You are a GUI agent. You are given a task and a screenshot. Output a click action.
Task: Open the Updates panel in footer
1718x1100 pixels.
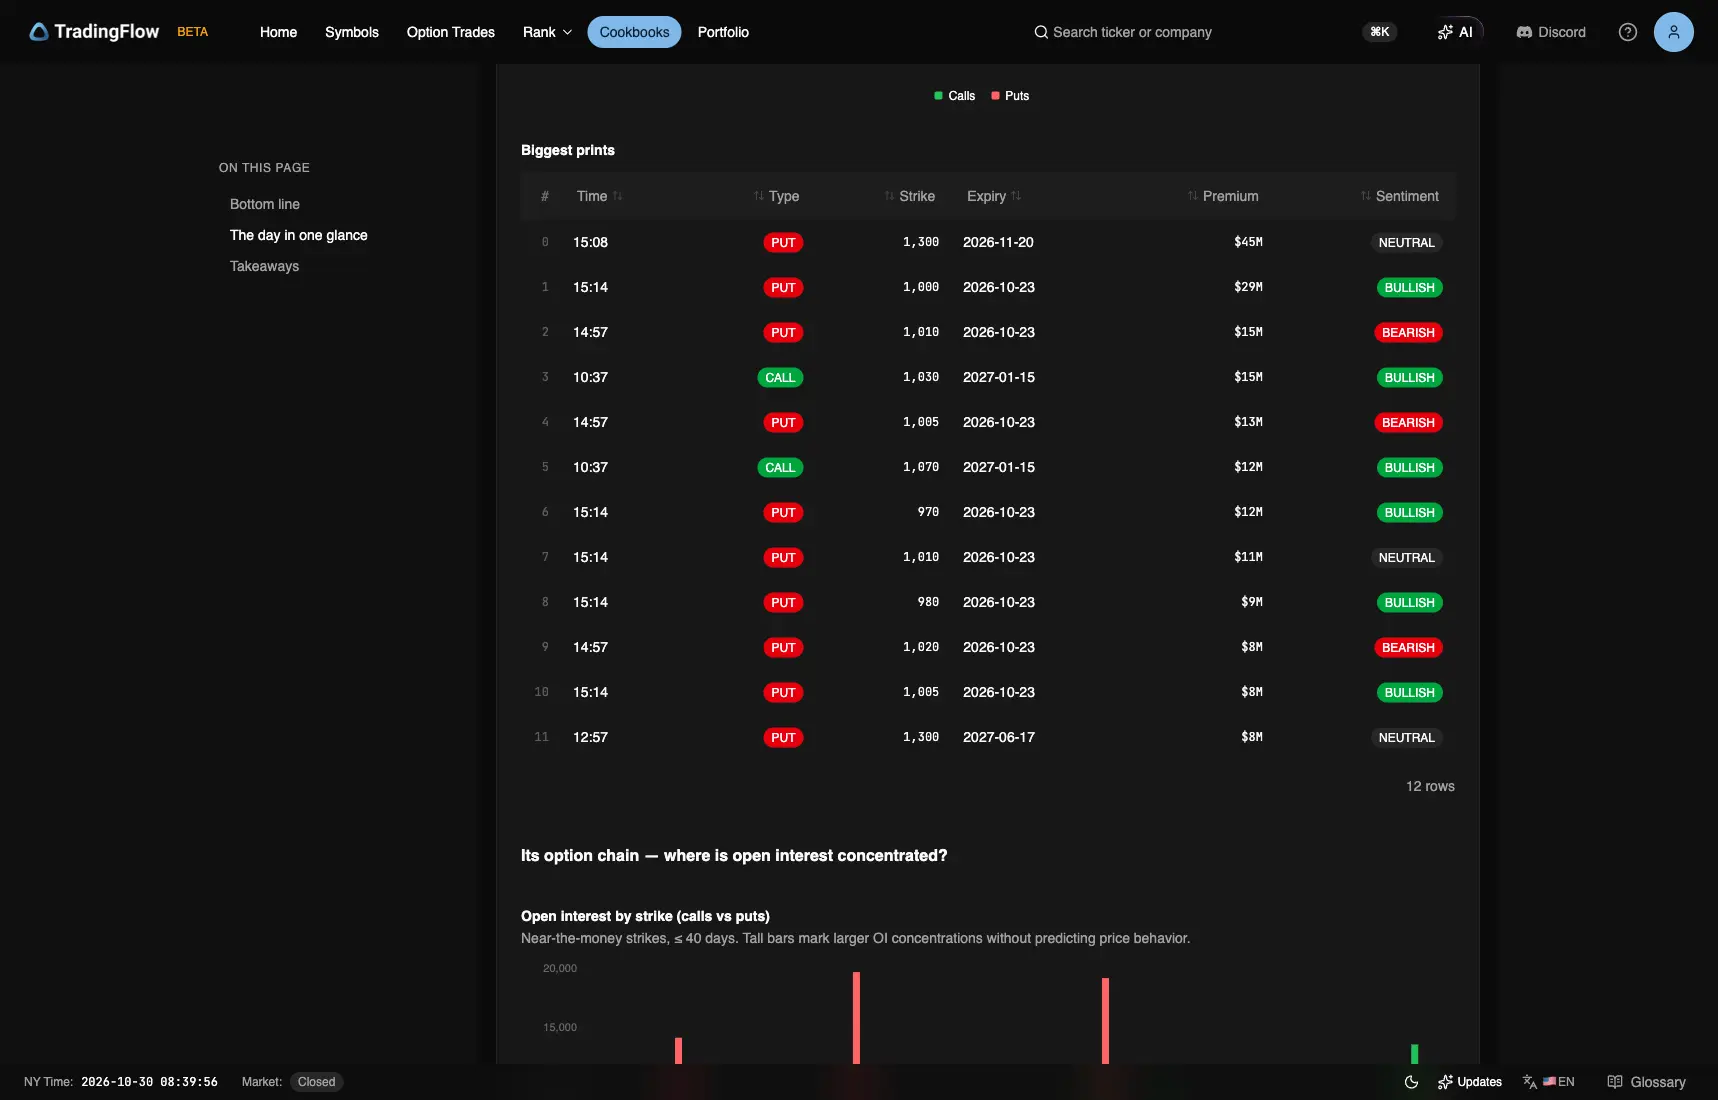tap(1470, 1082)
